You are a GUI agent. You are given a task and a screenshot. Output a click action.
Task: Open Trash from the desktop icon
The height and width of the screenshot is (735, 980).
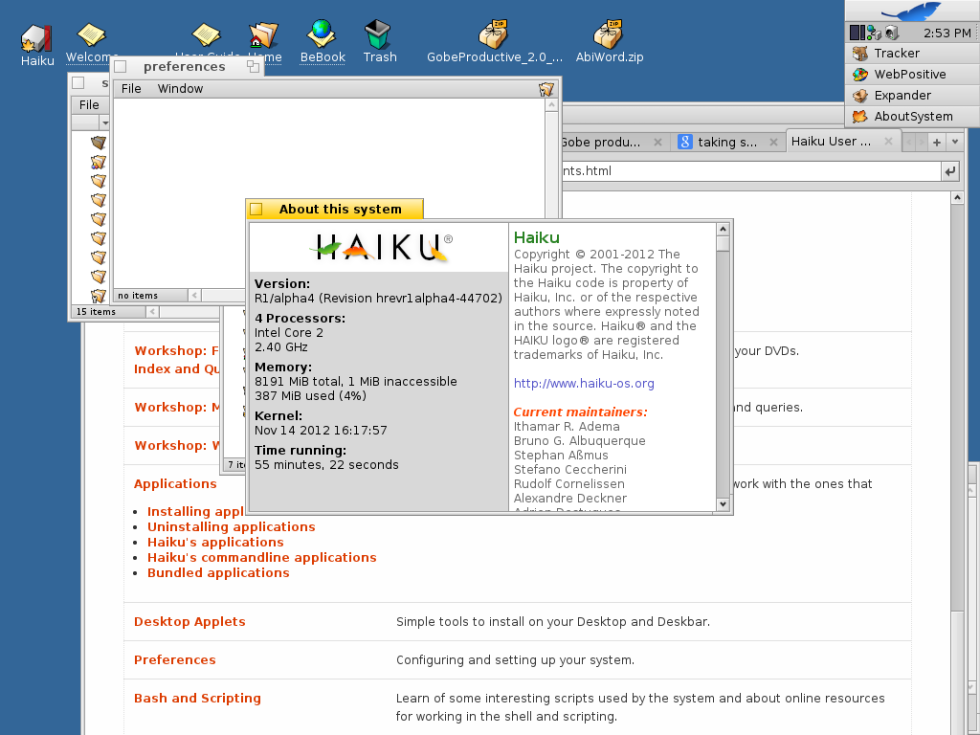pyautogui.click(x=379, y=37)
